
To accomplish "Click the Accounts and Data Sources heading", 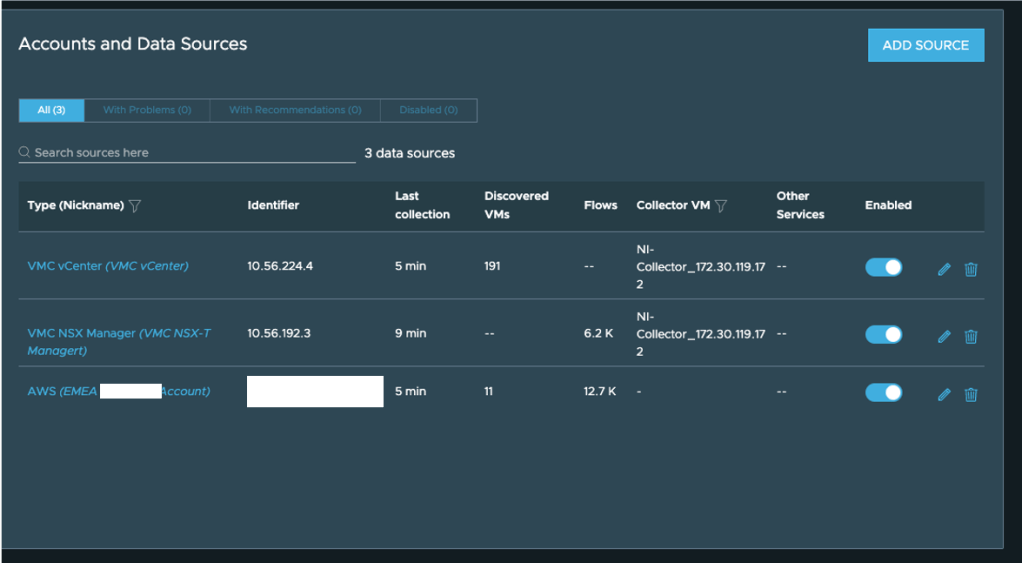I will pyautogui.click(x=133, y=44).
